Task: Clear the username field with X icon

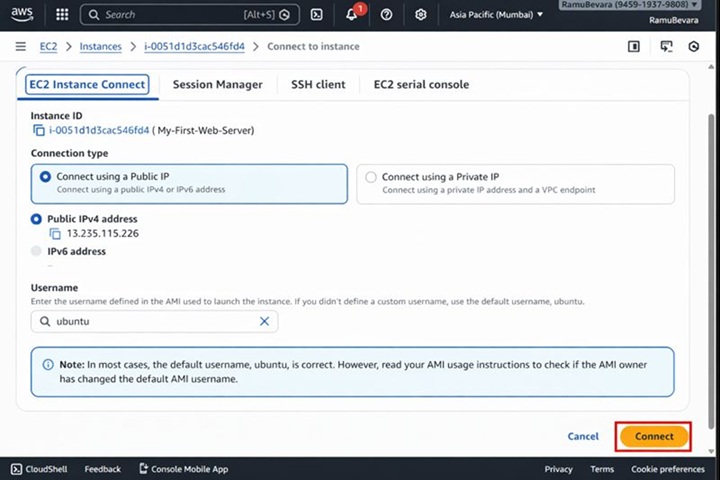Action: 264,321
